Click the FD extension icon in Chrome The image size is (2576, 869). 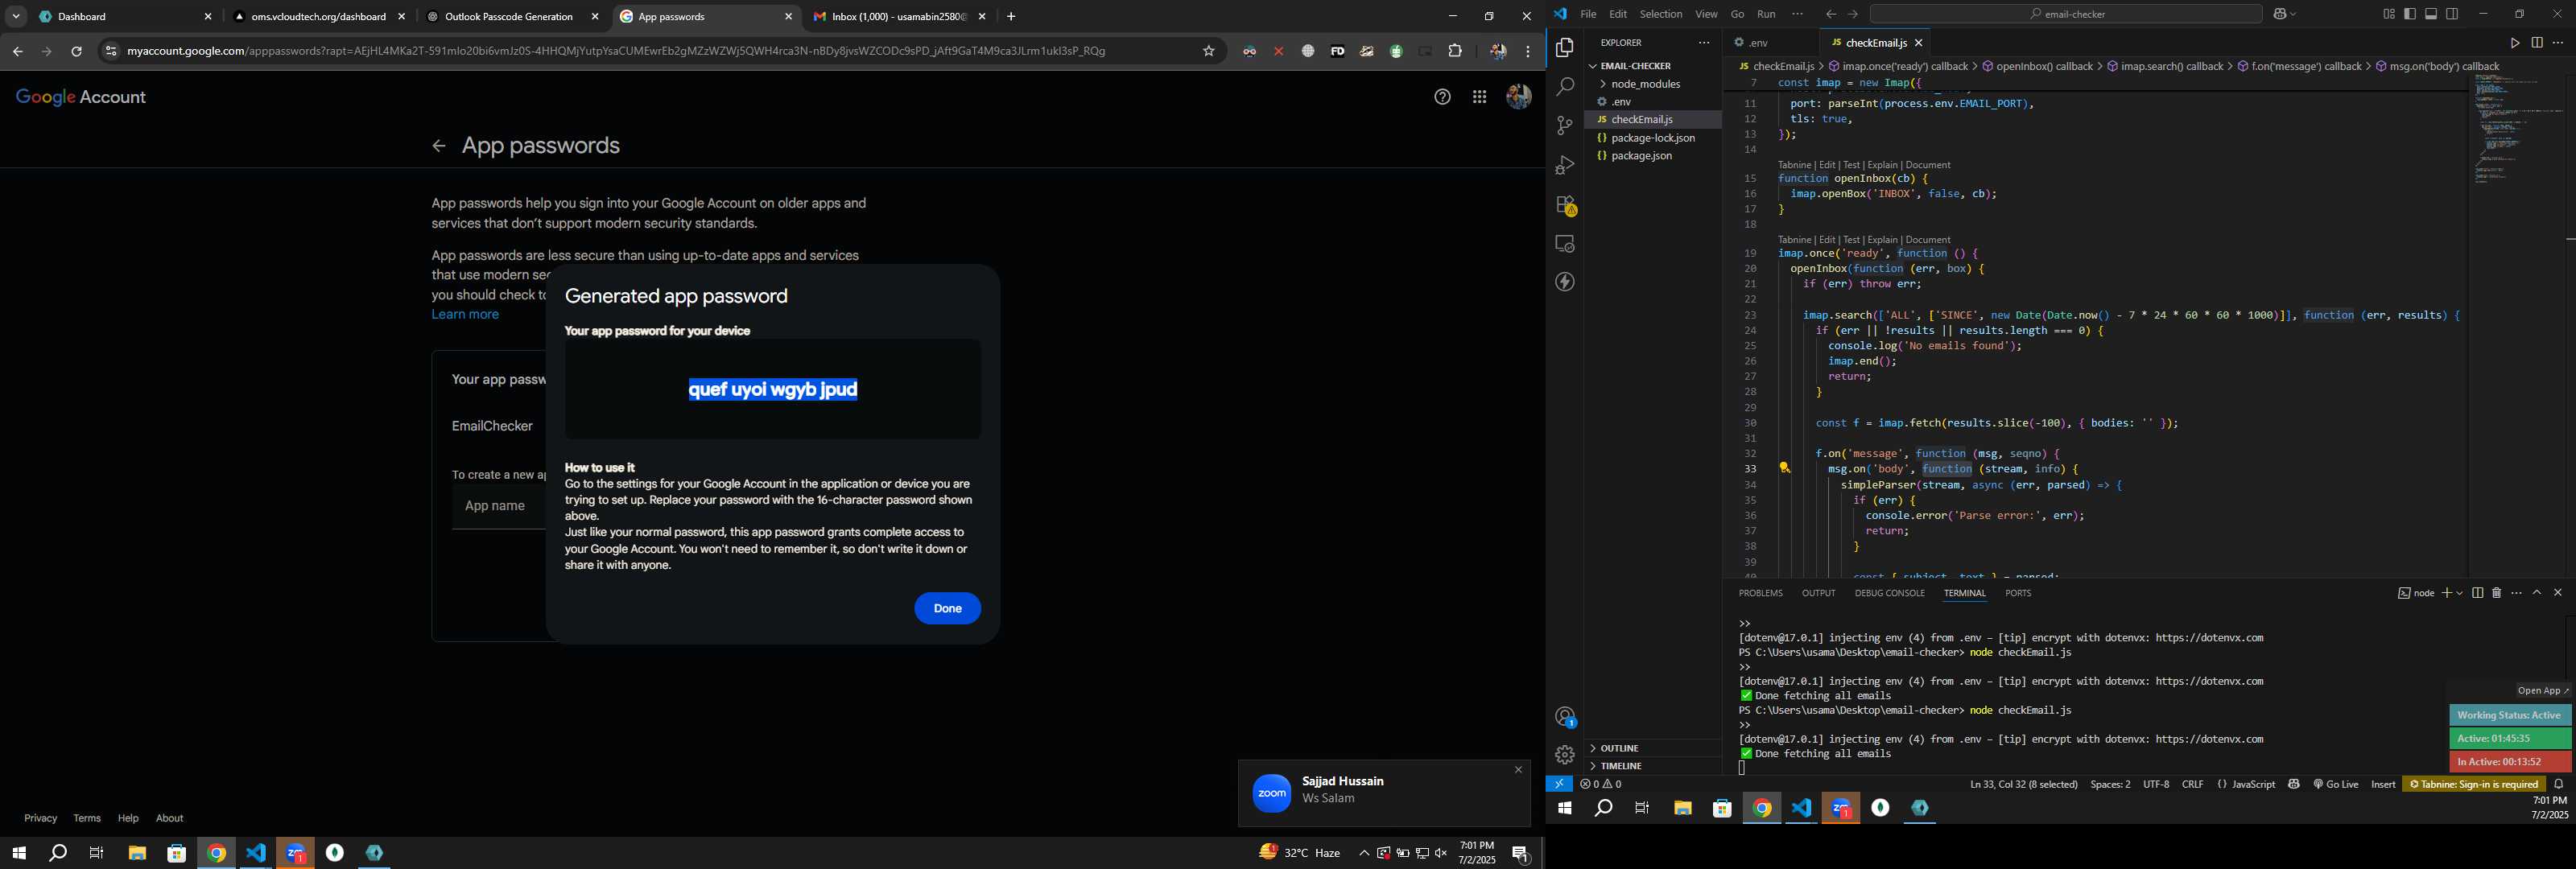(1337, 51)
